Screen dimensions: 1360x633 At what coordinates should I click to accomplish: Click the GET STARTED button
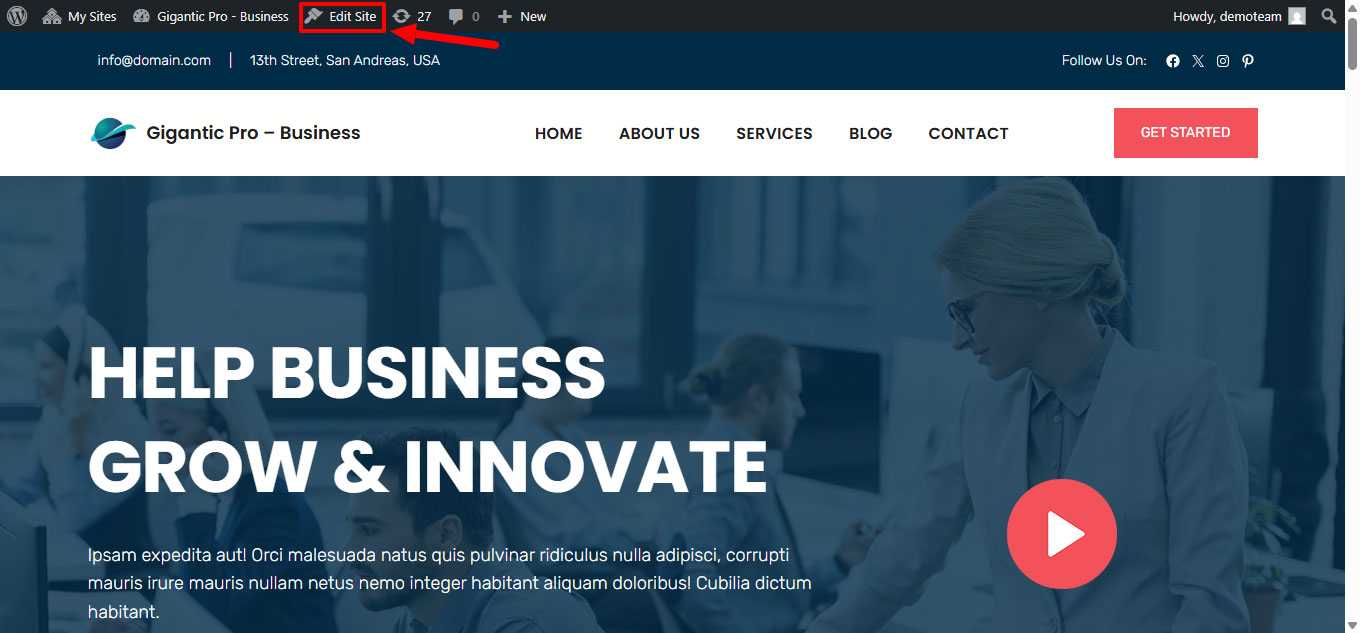[1185, 133]
